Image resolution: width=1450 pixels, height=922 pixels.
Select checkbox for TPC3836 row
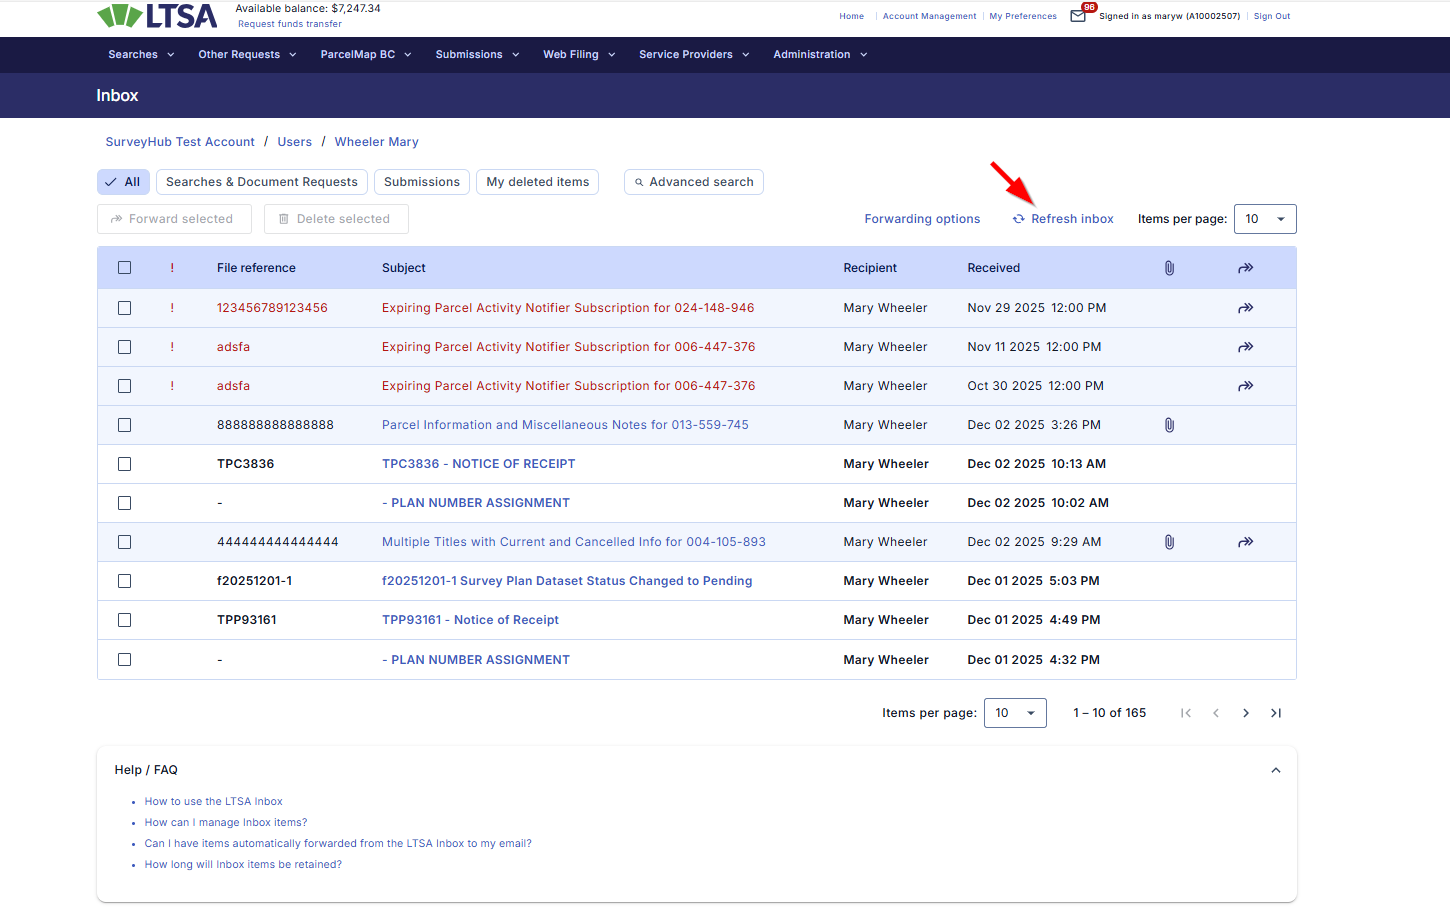125,464
